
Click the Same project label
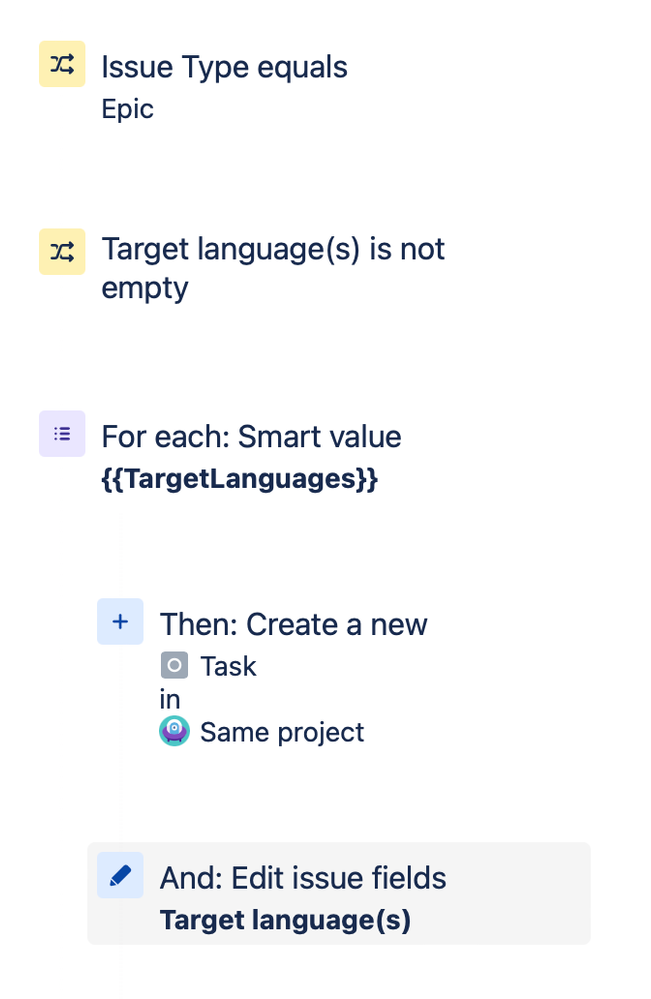(x=282, y=733)
